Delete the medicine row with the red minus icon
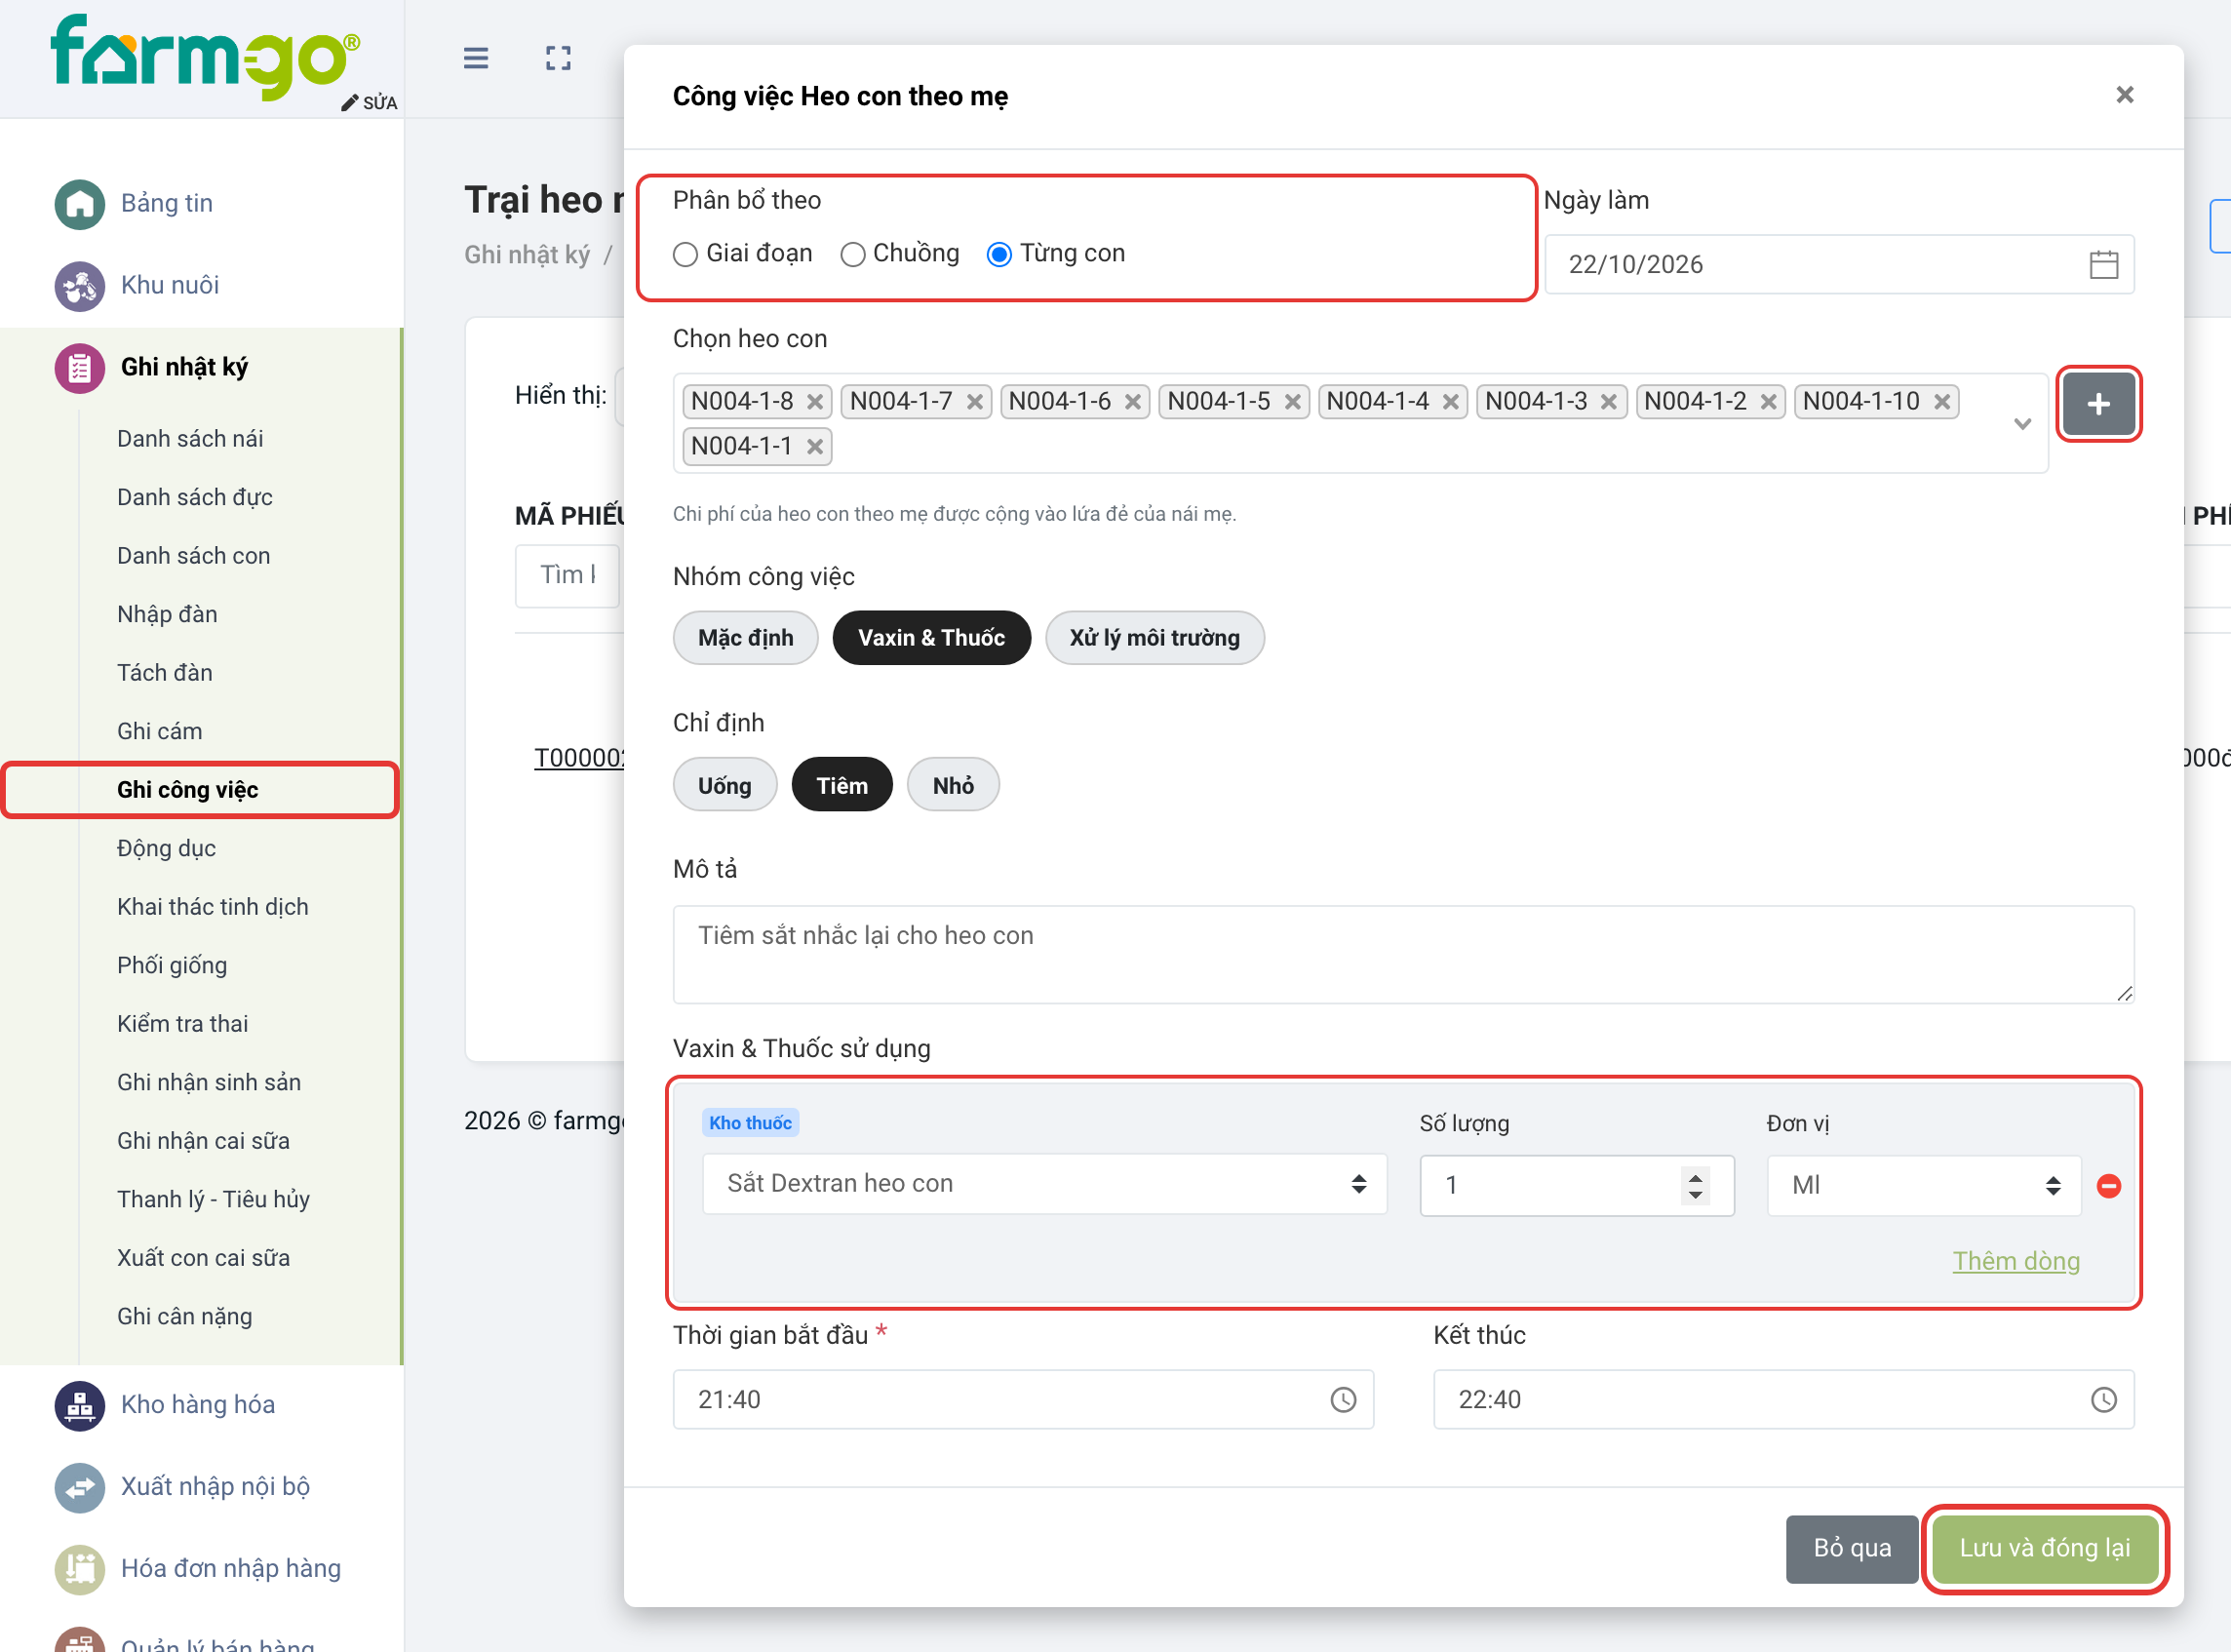 pos(2109,1185)
